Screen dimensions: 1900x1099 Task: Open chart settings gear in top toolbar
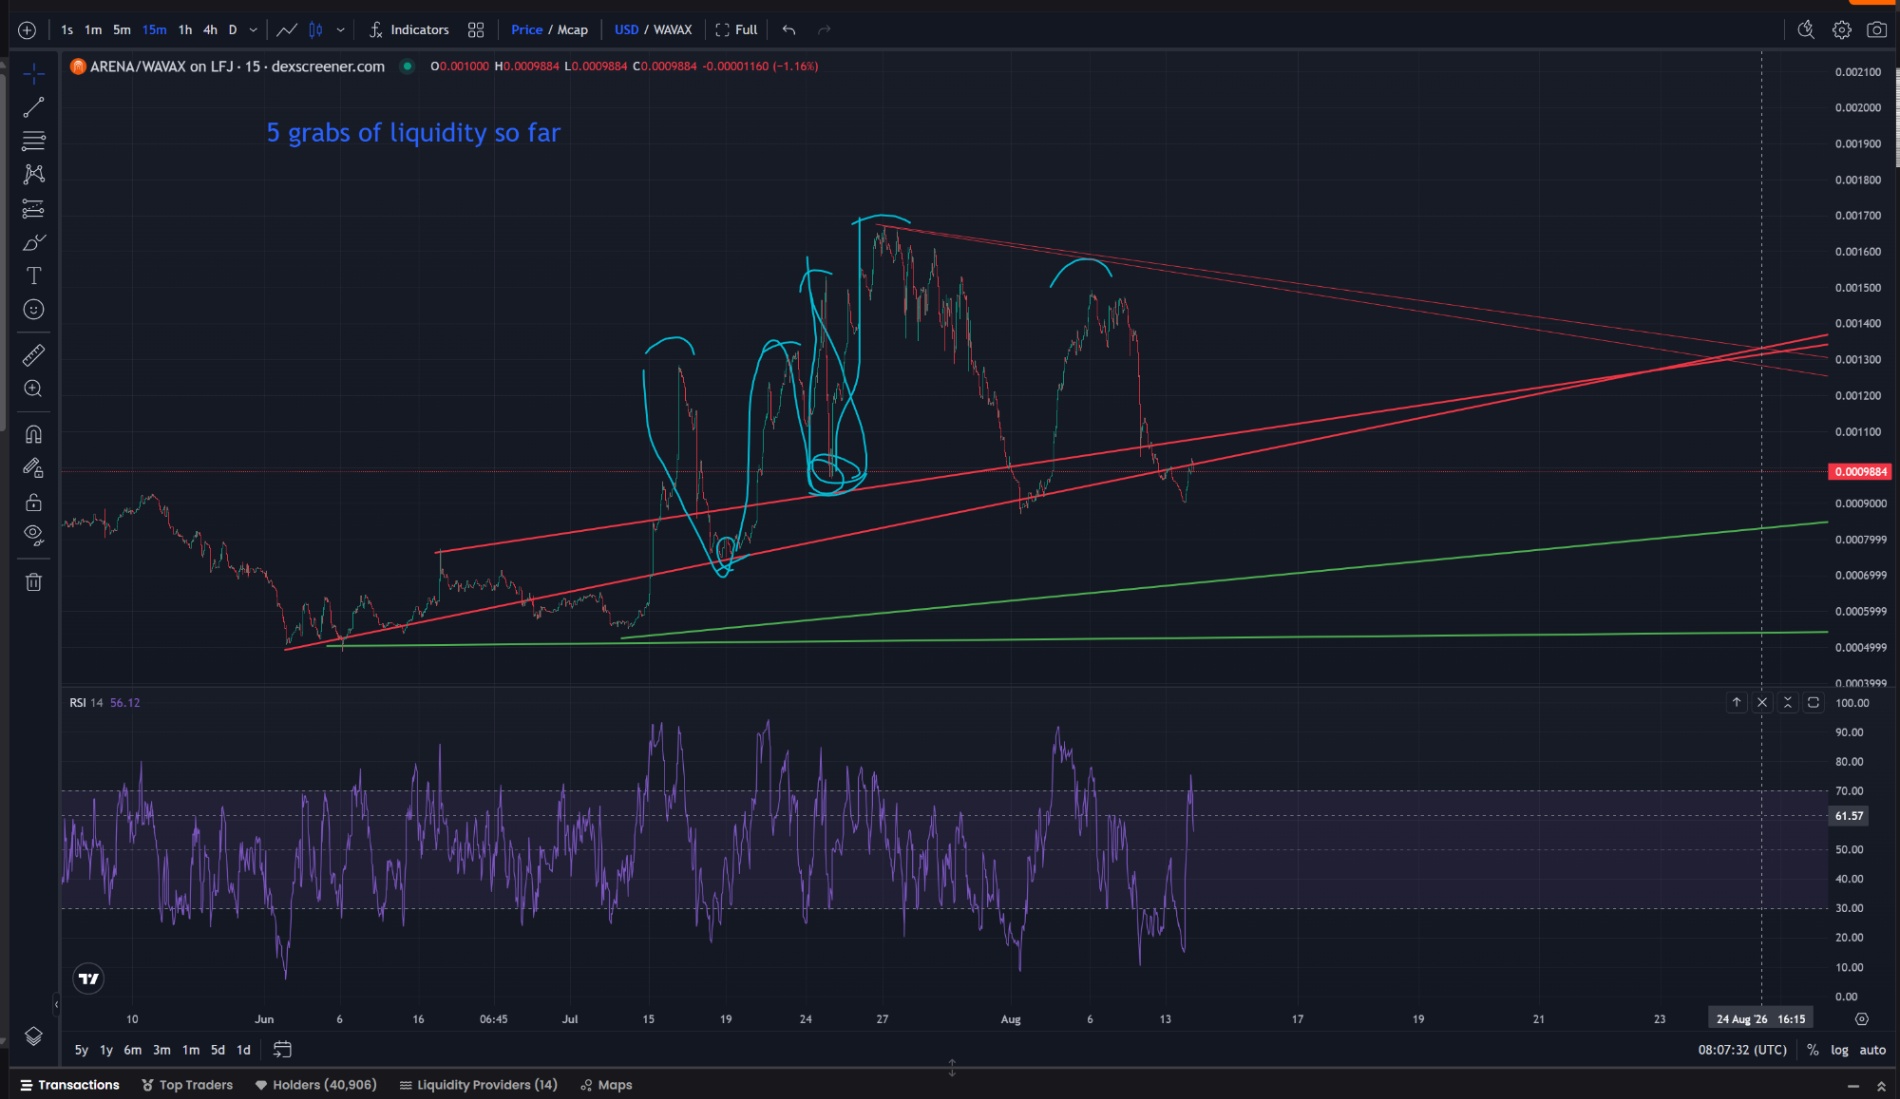(x=1841, y=30)
